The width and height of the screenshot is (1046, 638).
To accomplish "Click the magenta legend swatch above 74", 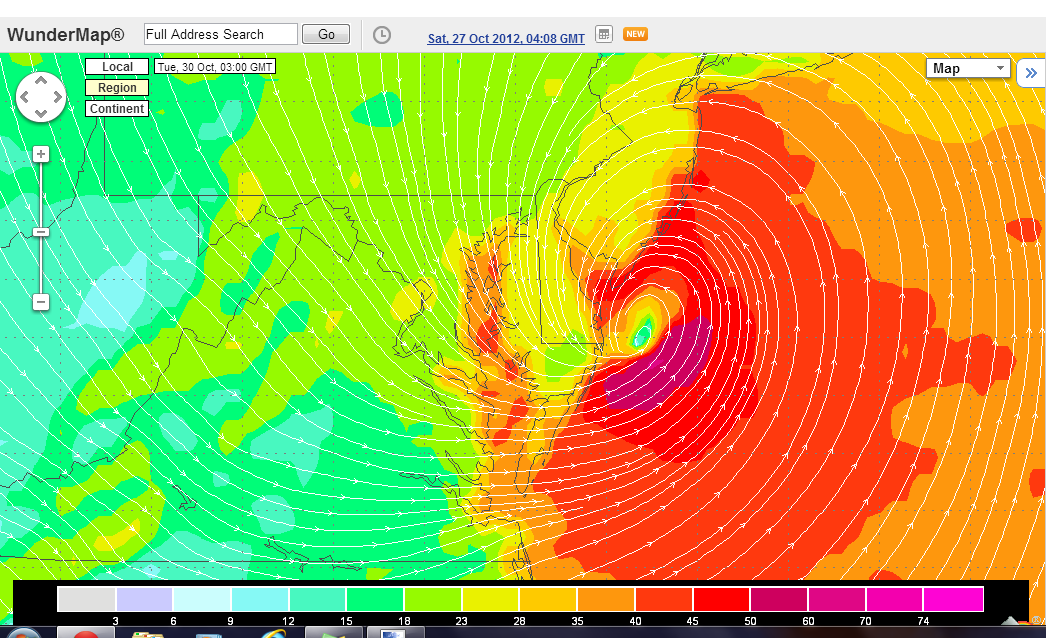I will pos(953,599).
